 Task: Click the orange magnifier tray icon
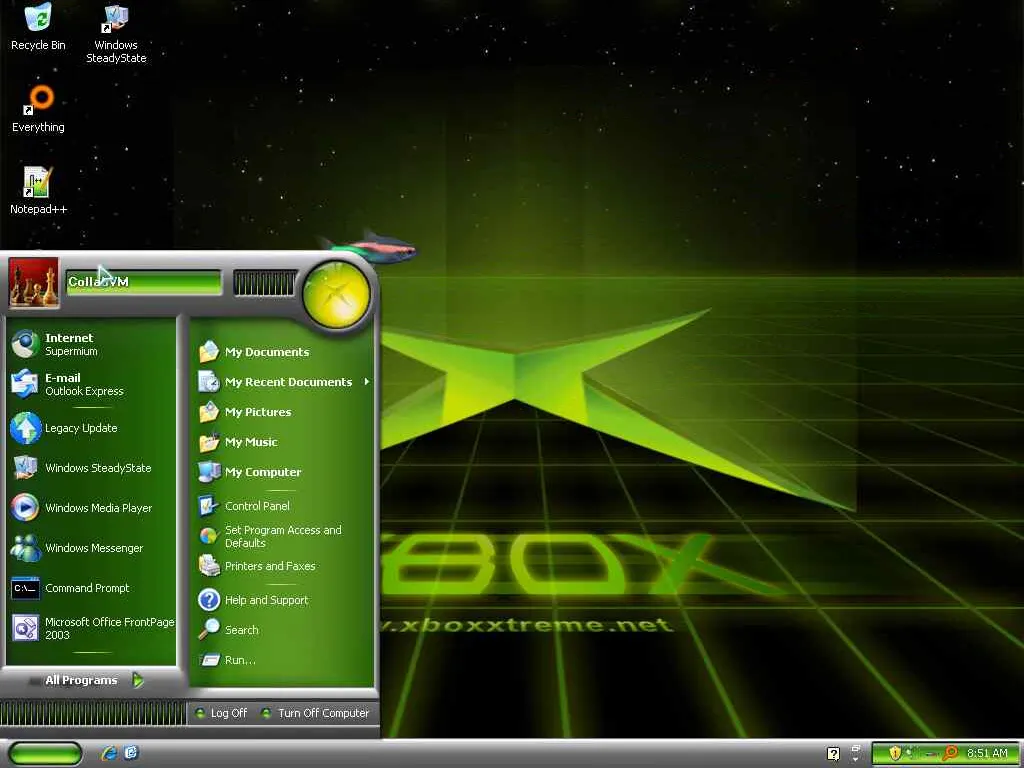click(x=951, y=753)
